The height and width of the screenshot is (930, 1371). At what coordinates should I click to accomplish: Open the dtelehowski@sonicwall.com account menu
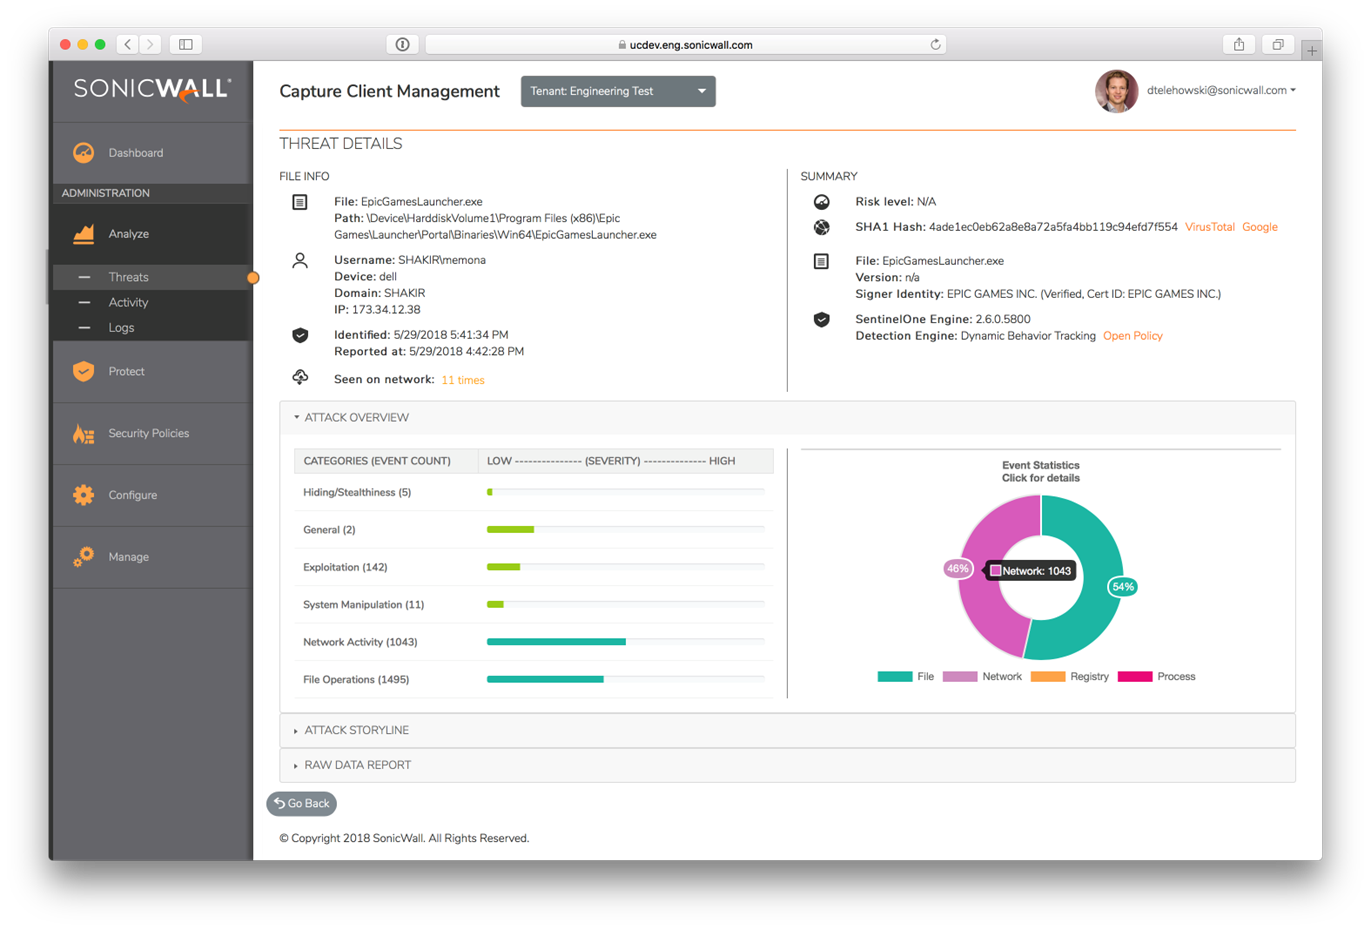1221,90
